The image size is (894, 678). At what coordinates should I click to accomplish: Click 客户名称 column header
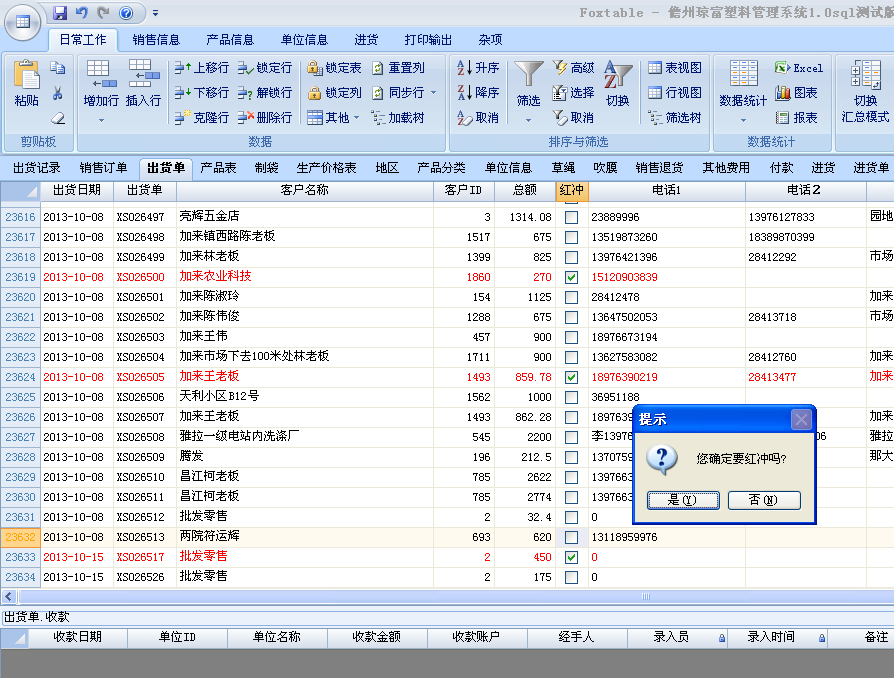coord(304,190)
